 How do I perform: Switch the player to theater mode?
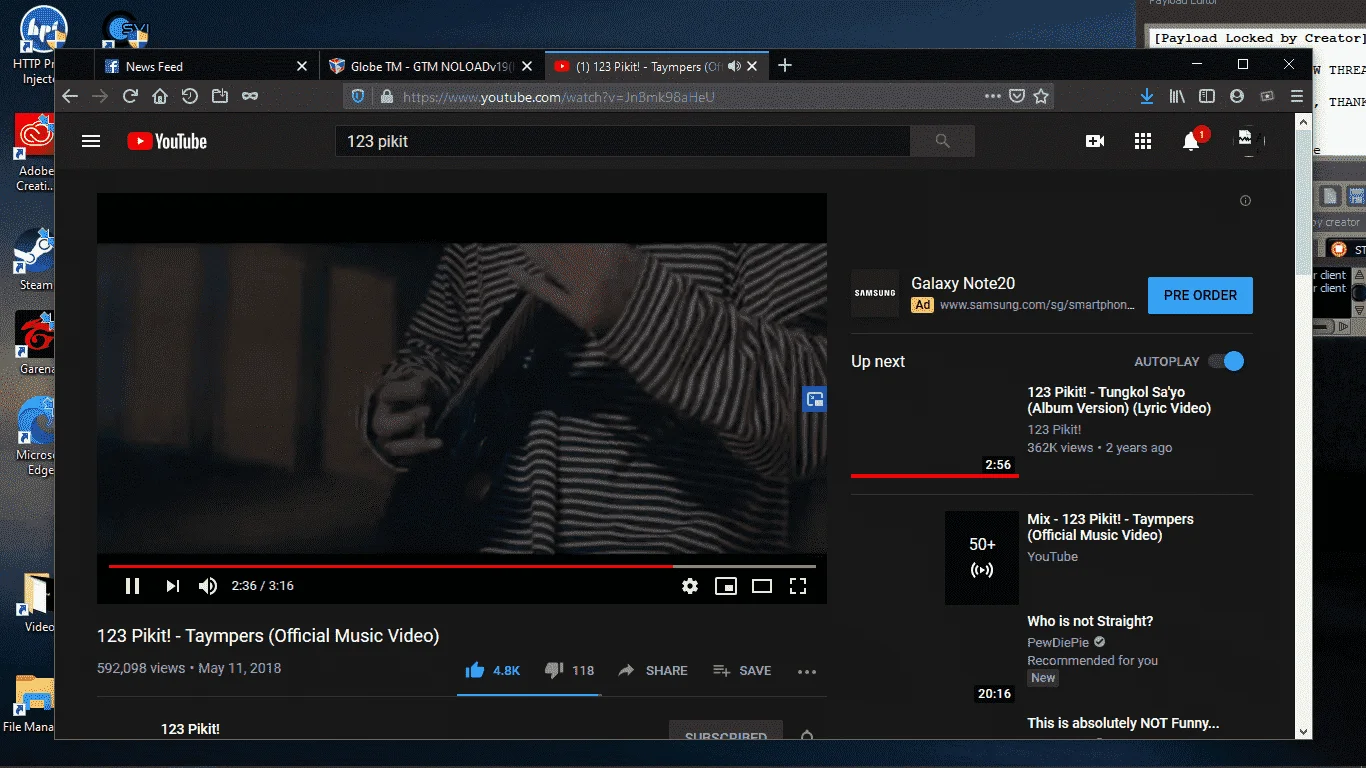(762, 586)
